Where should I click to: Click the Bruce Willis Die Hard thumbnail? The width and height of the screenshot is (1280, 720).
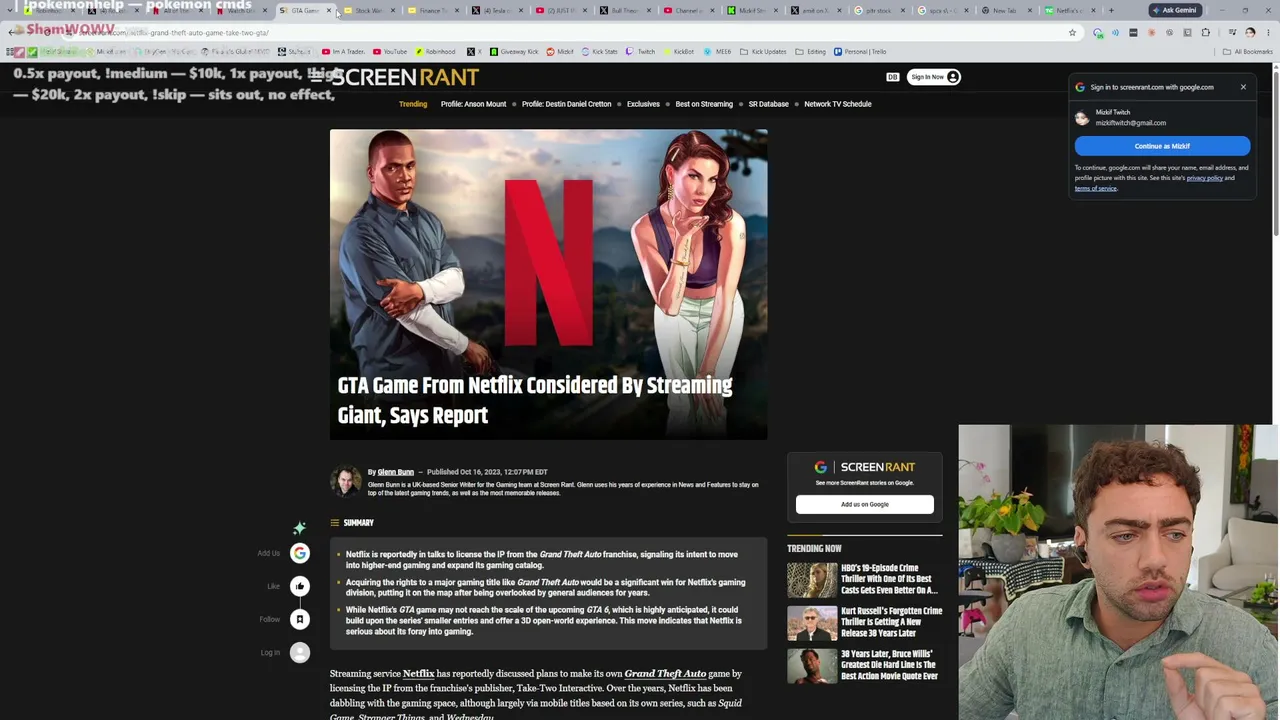[x=812, y=666]
